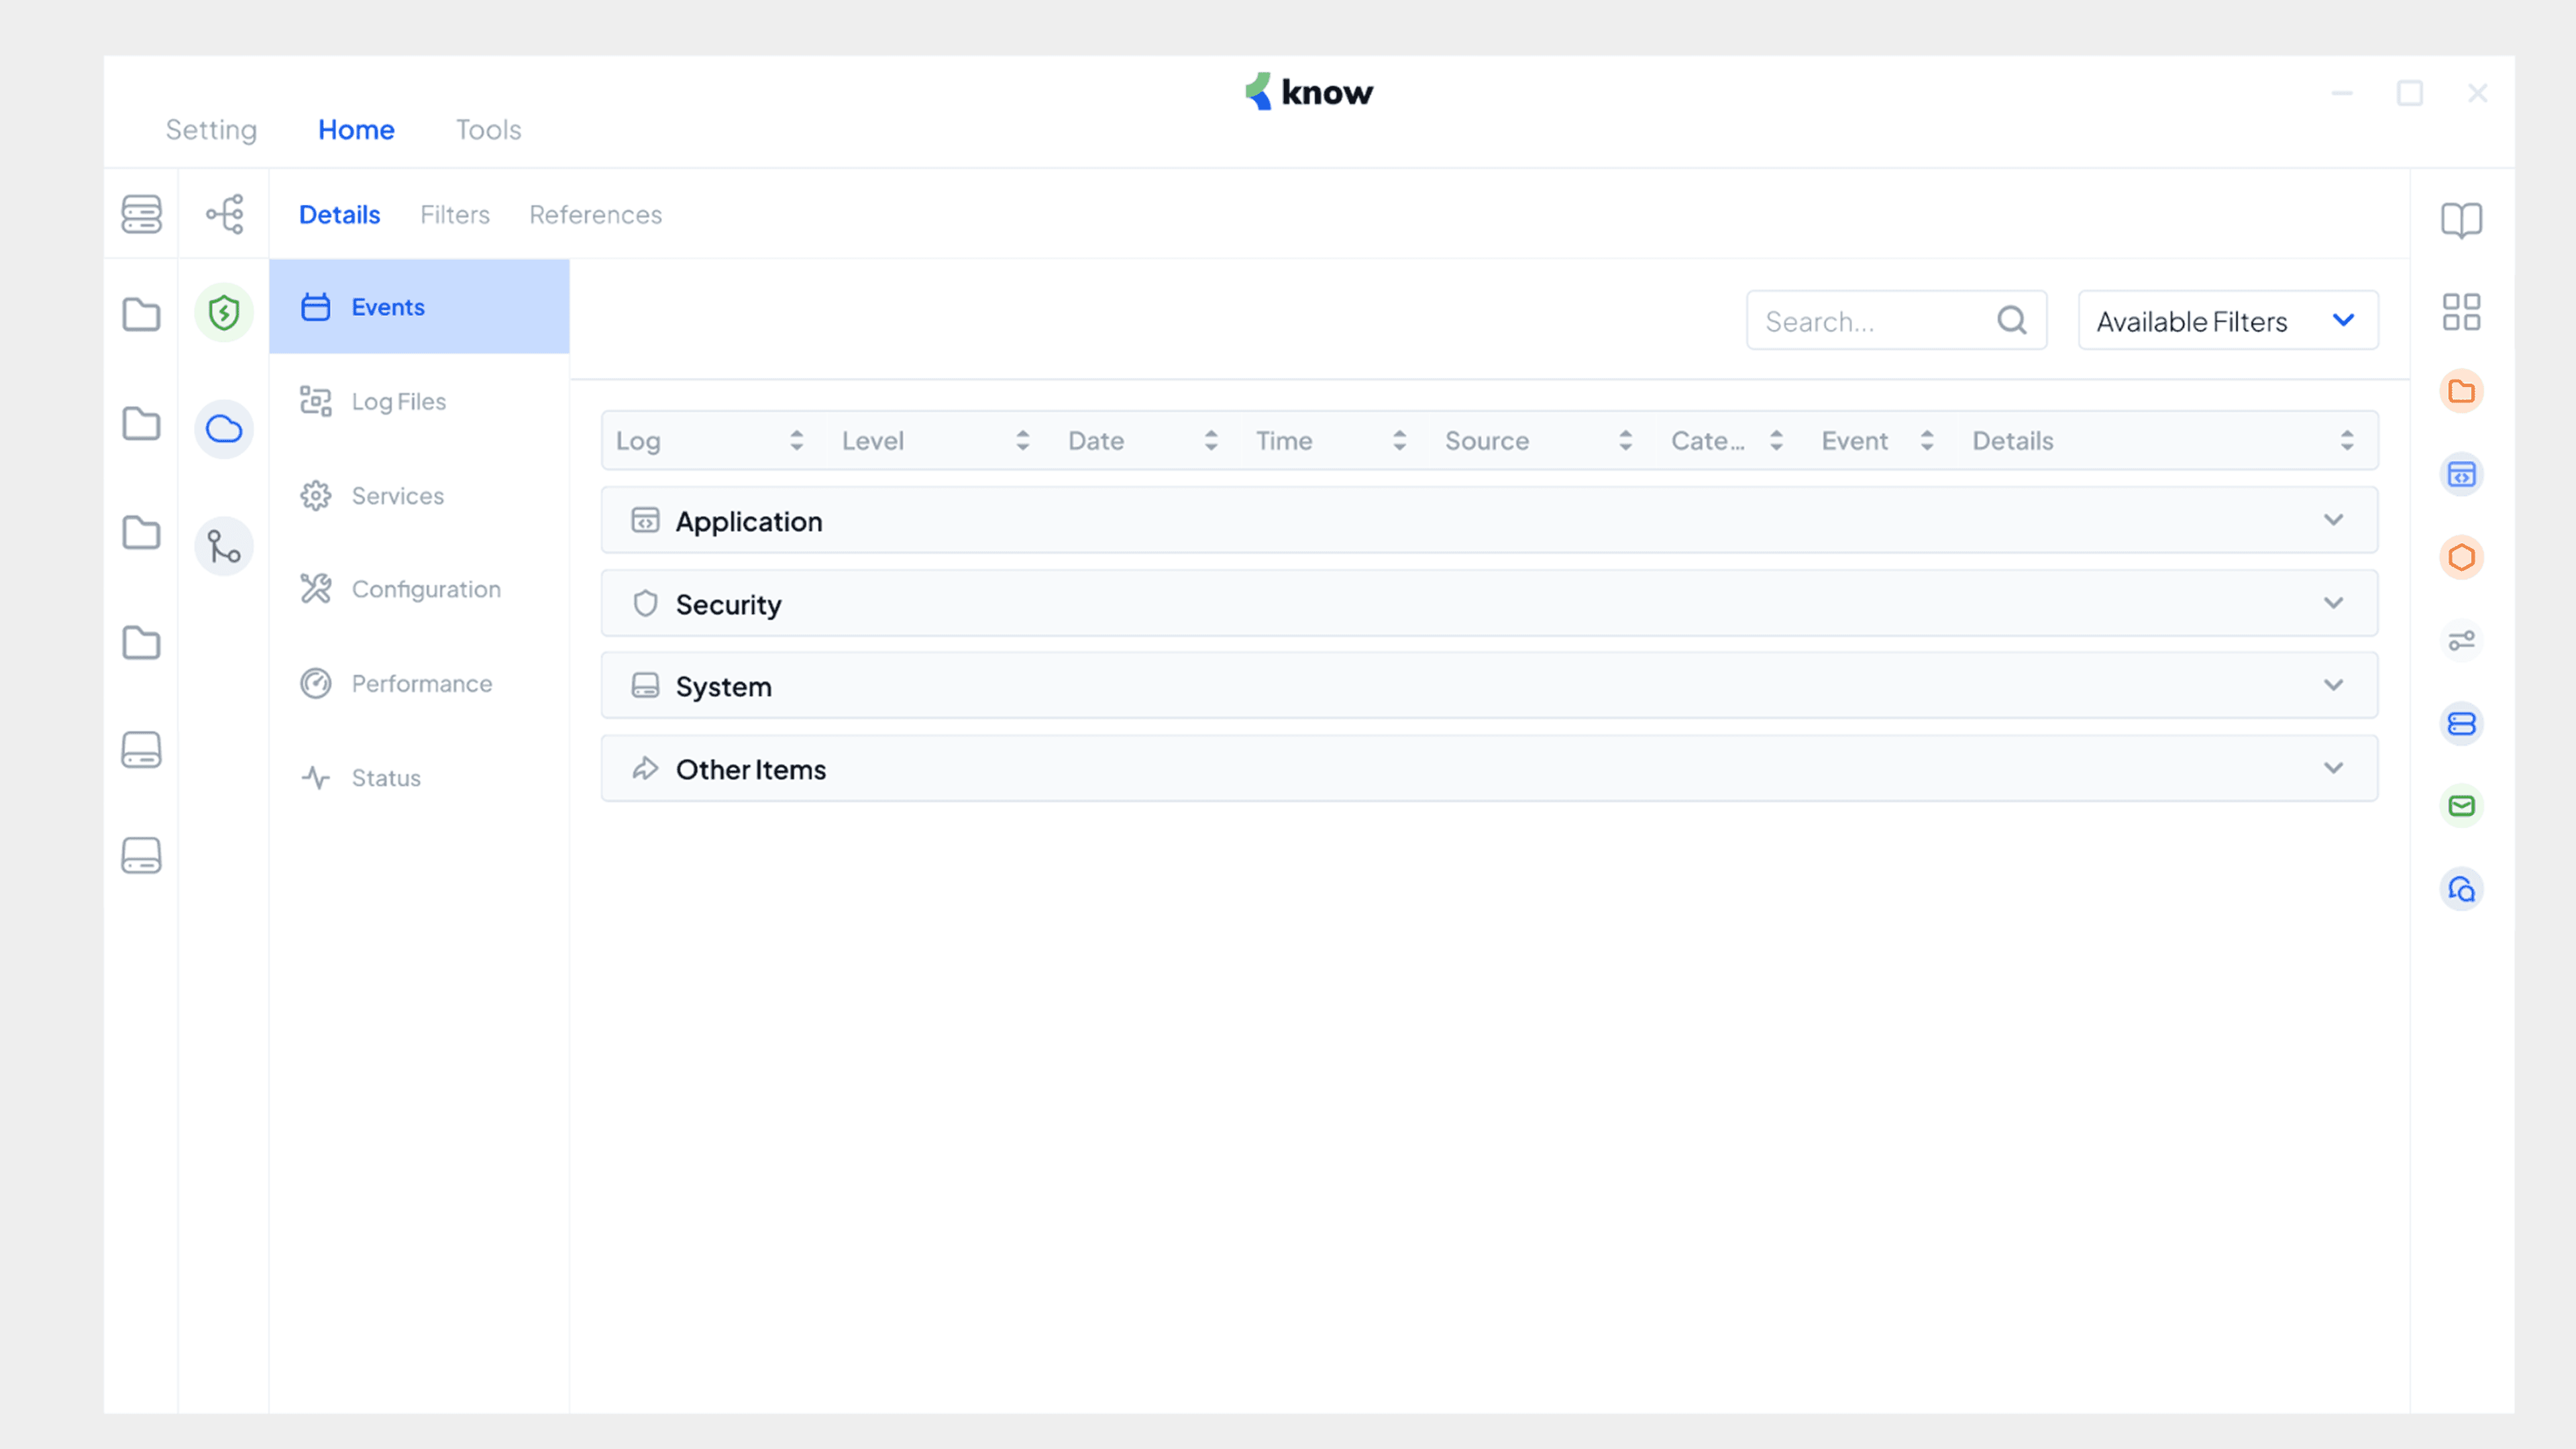Image resolution: width=2576 pixels, height=1449 pixels.
Task: Sort by the Time column arrows
Action: 1399,440
